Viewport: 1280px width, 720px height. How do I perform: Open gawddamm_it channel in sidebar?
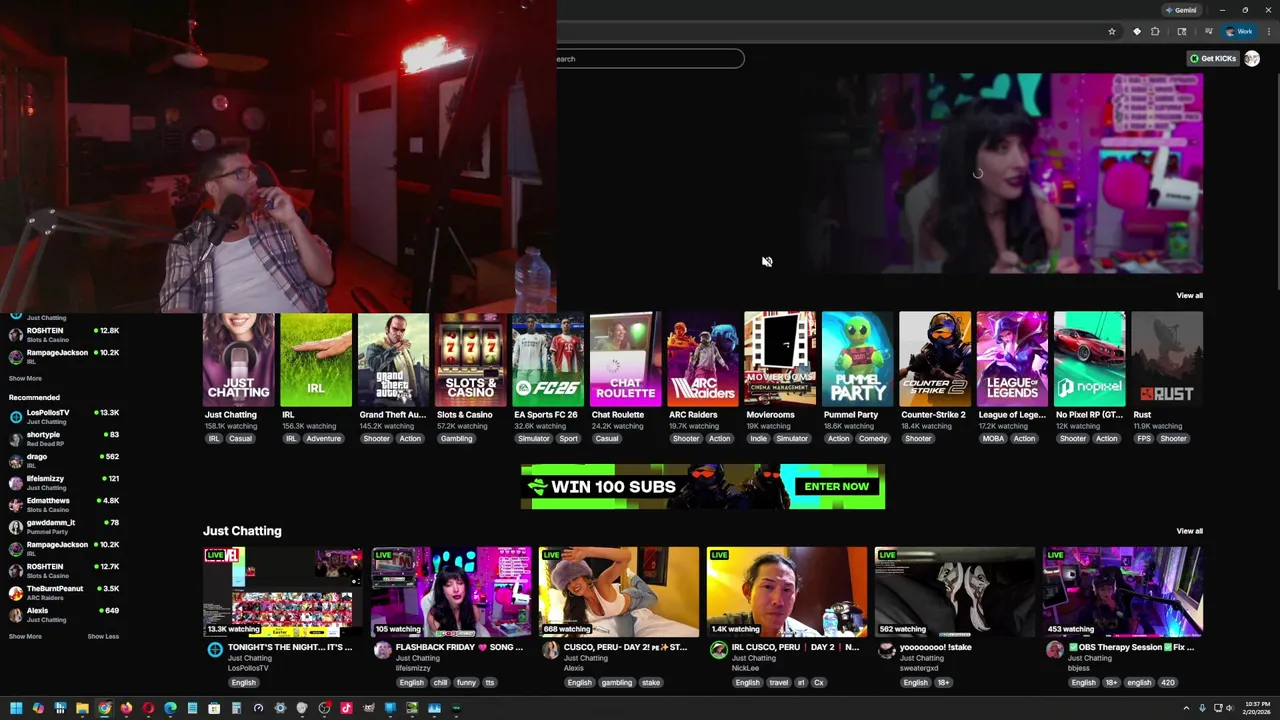(x=64, y=526)
